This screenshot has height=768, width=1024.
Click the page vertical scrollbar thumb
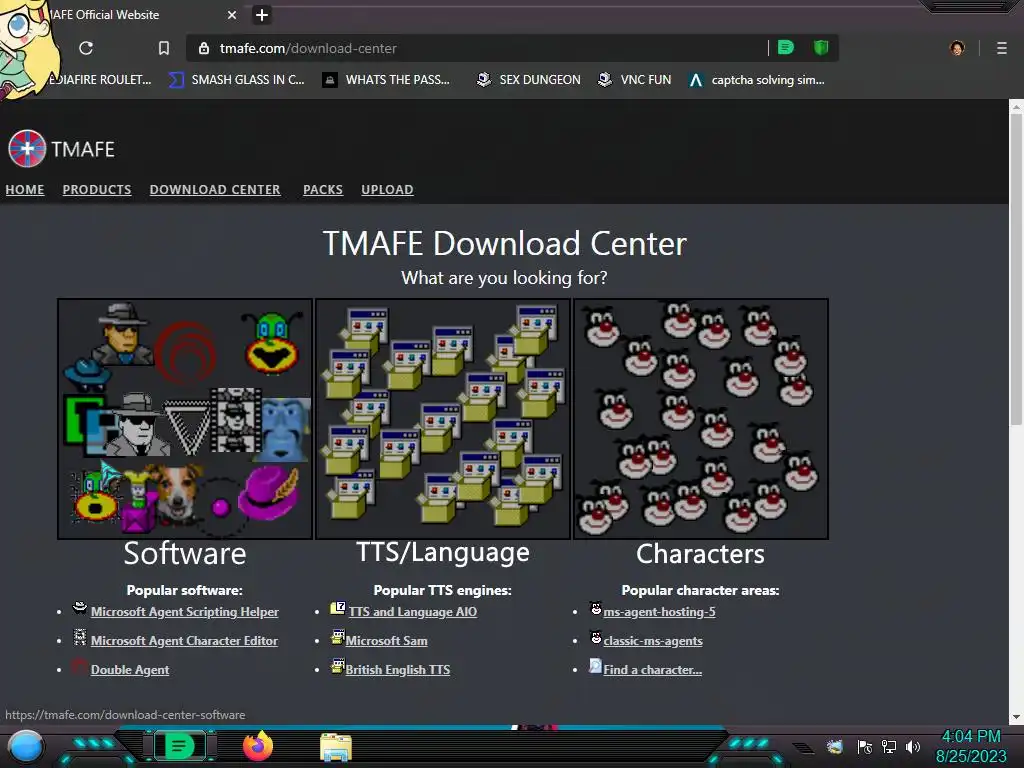1016,269
